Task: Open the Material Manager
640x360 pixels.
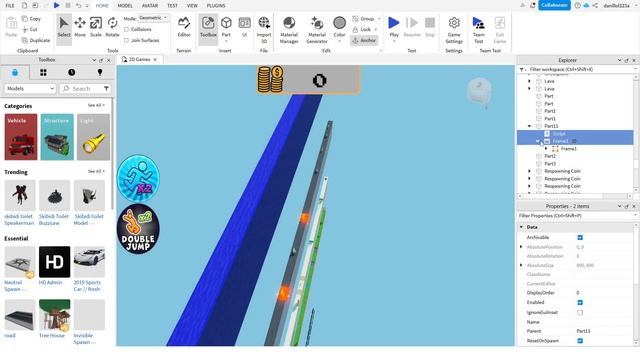Action: click(289, 30)
